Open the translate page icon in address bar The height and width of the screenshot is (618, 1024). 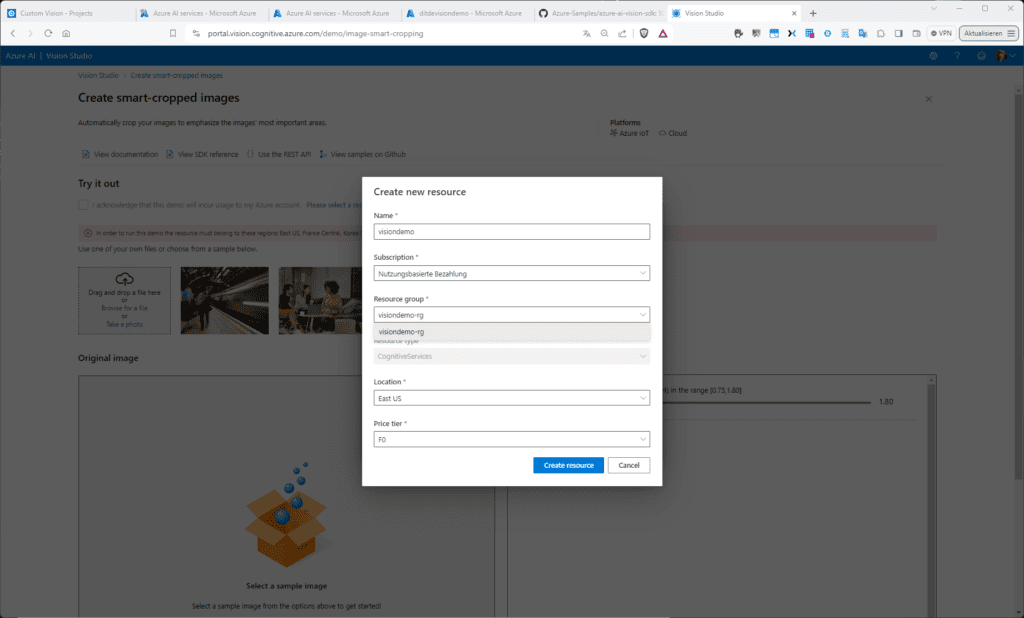586,33
